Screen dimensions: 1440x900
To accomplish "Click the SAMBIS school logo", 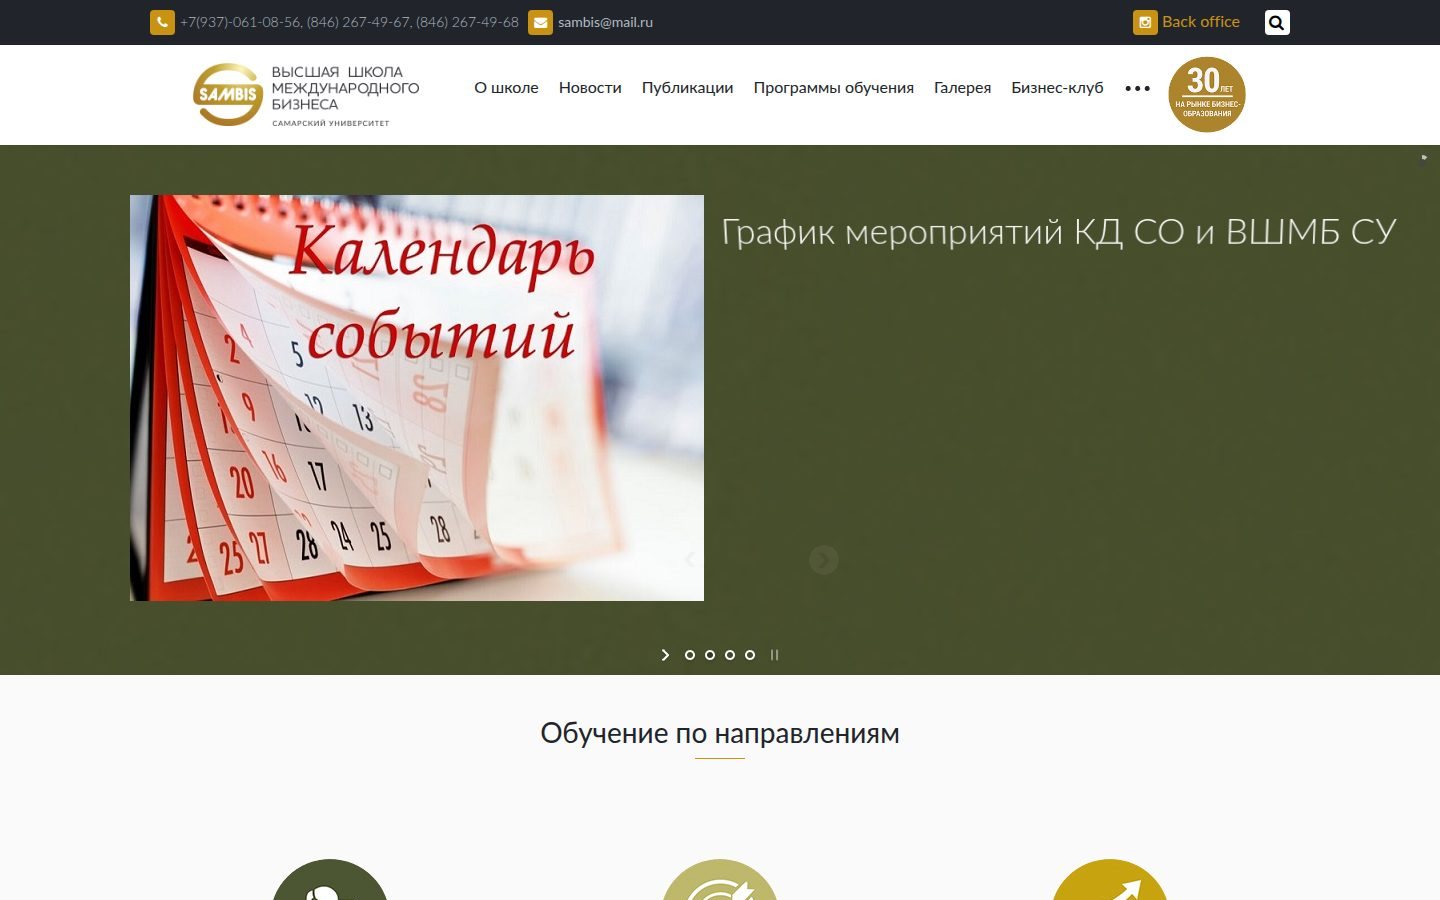I will pyautogui.click(x=306, y=95).
